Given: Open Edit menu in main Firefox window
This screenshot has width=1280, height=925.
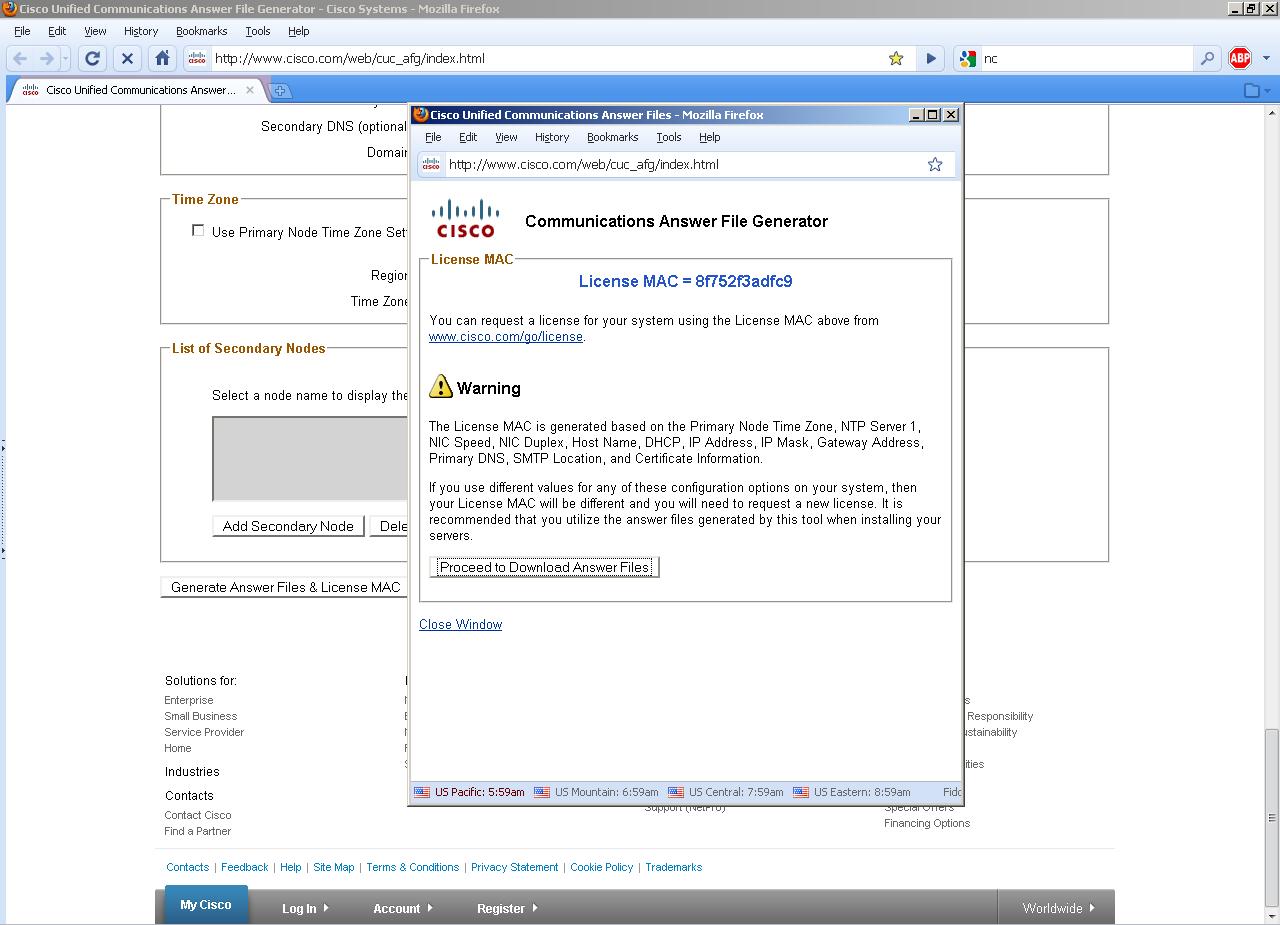Looking at the screenshot, I should pyautogui.click(x=57, y=31).
